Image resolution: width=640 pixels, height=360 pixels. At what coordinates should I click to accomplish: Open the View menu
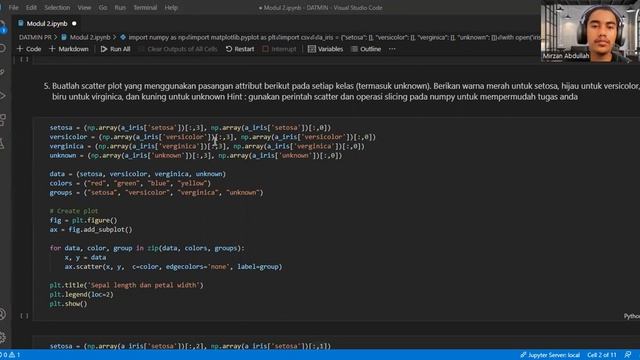click(84, 7)
